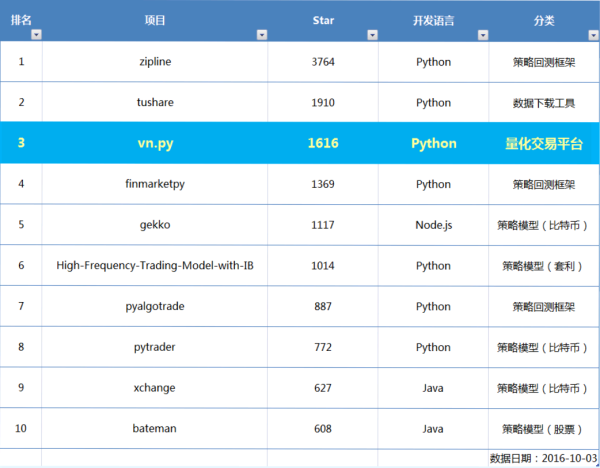Open the 排名 column filter dropdown

click(36, 34)
